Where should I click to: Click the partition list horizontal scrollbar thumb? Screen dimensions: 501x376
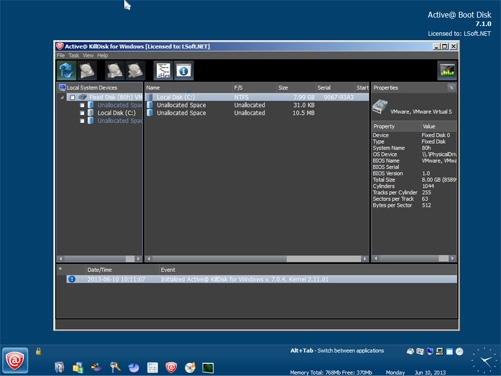(323, 259)
